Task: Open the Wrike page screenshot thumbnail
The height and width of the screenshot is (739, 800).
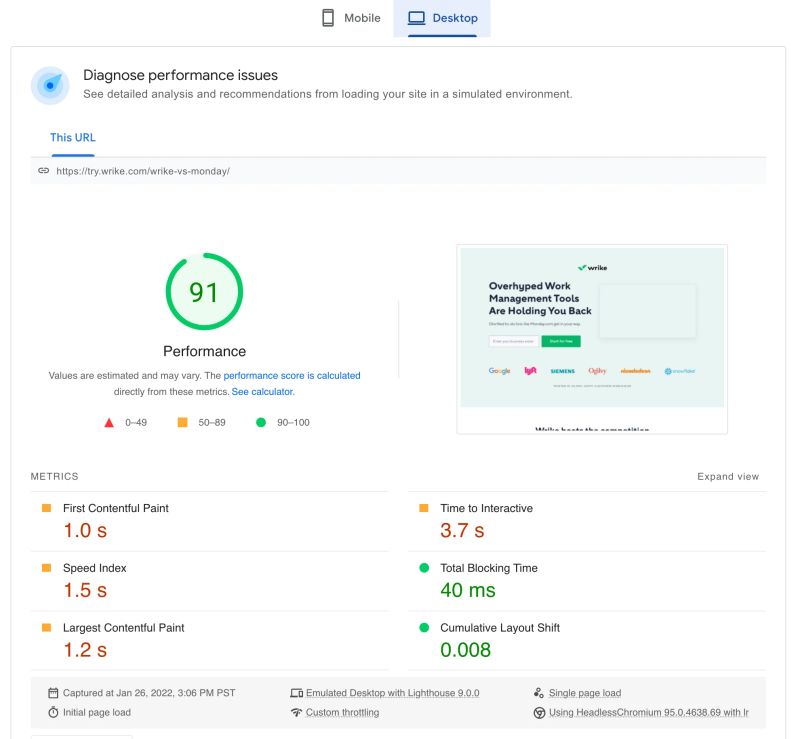Action: 592,339
